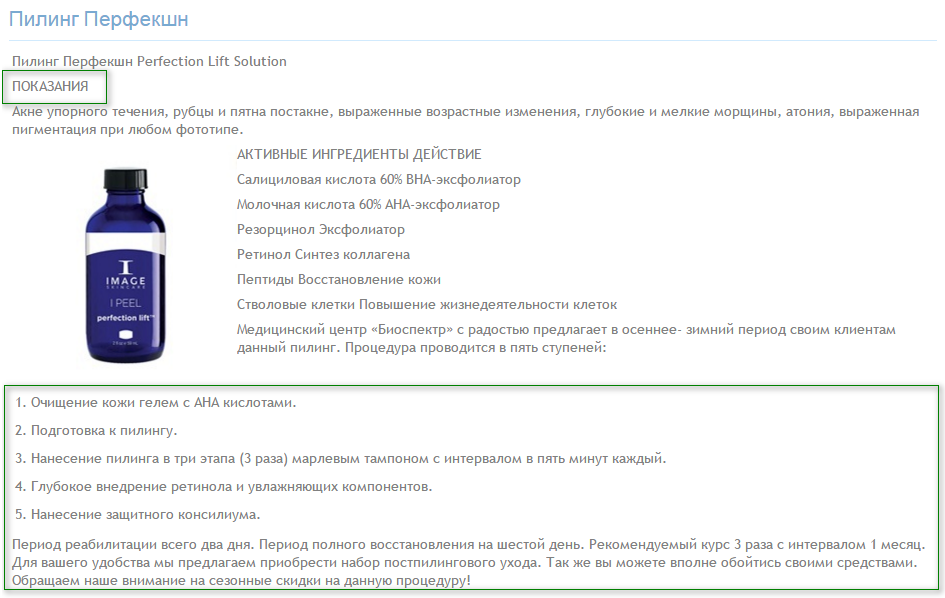
Task: Click the line 'Пептиды Восстановление кожи'
Action: point(339,280)
